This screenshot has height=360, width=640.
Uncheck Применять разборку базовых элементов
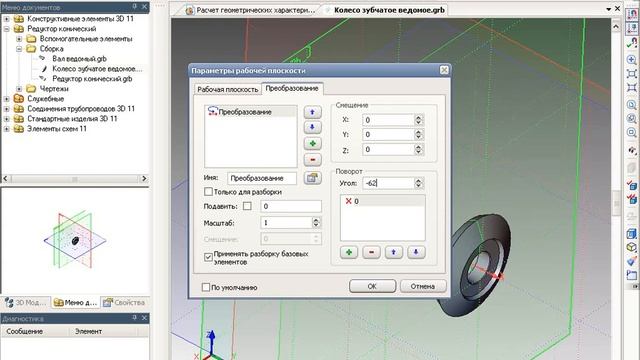click(208, 257)
